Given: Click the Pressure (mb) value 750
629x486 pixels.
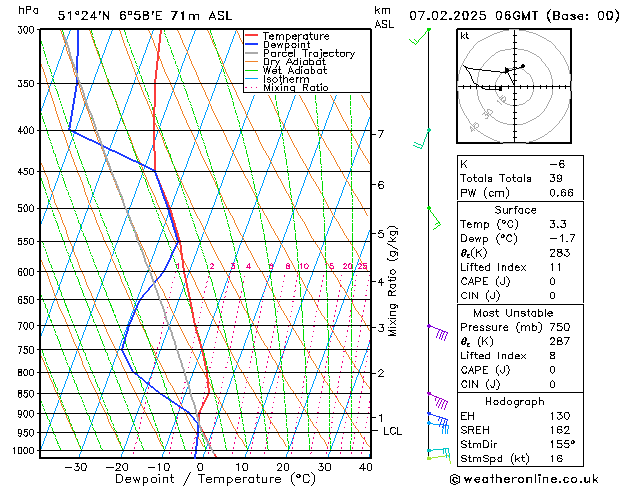Looking at the screenshot, I should click(560, 327).
